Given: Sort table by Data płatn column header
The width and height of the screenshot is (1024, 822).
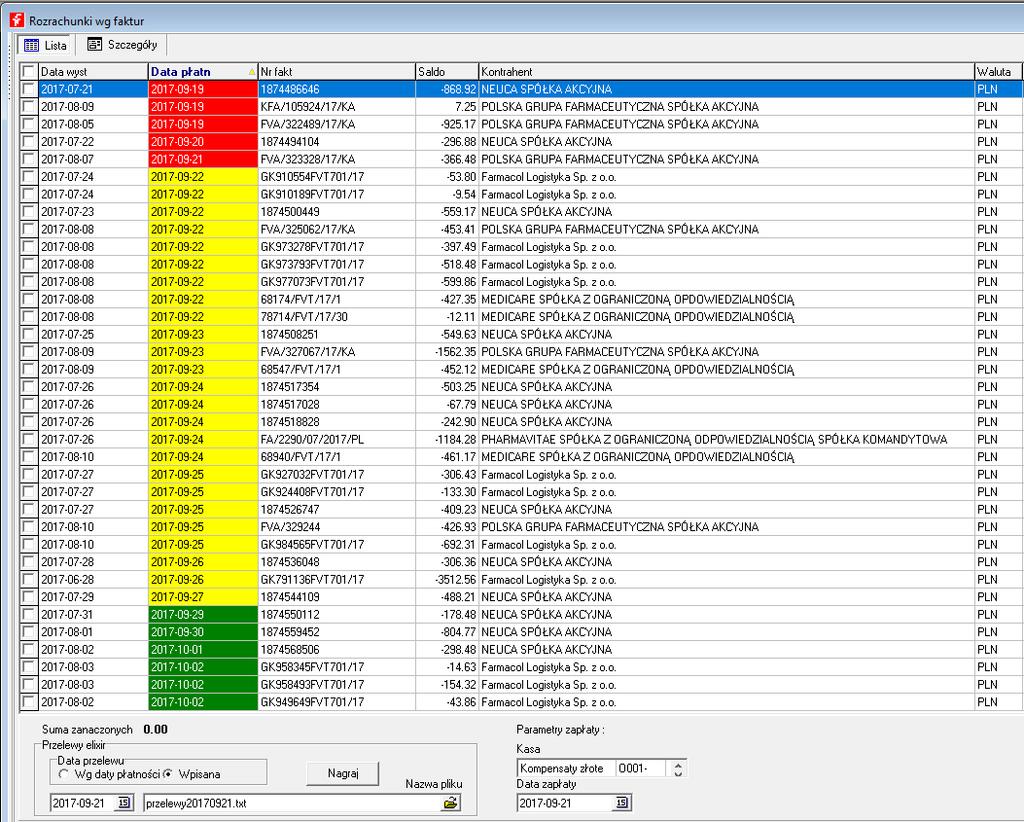Looking at the screenshot, I should pos(203,72).
